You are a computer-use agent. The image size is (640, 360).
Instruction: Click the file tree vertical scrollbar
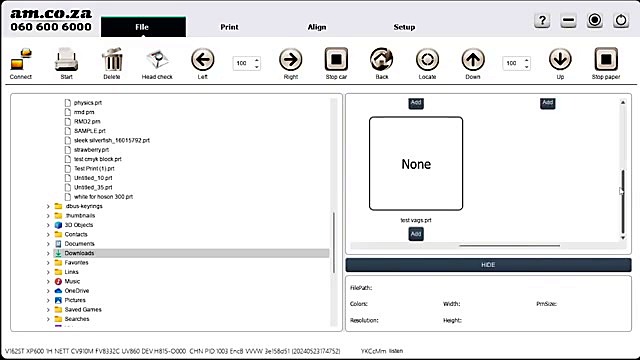click(x=333, y=242)
